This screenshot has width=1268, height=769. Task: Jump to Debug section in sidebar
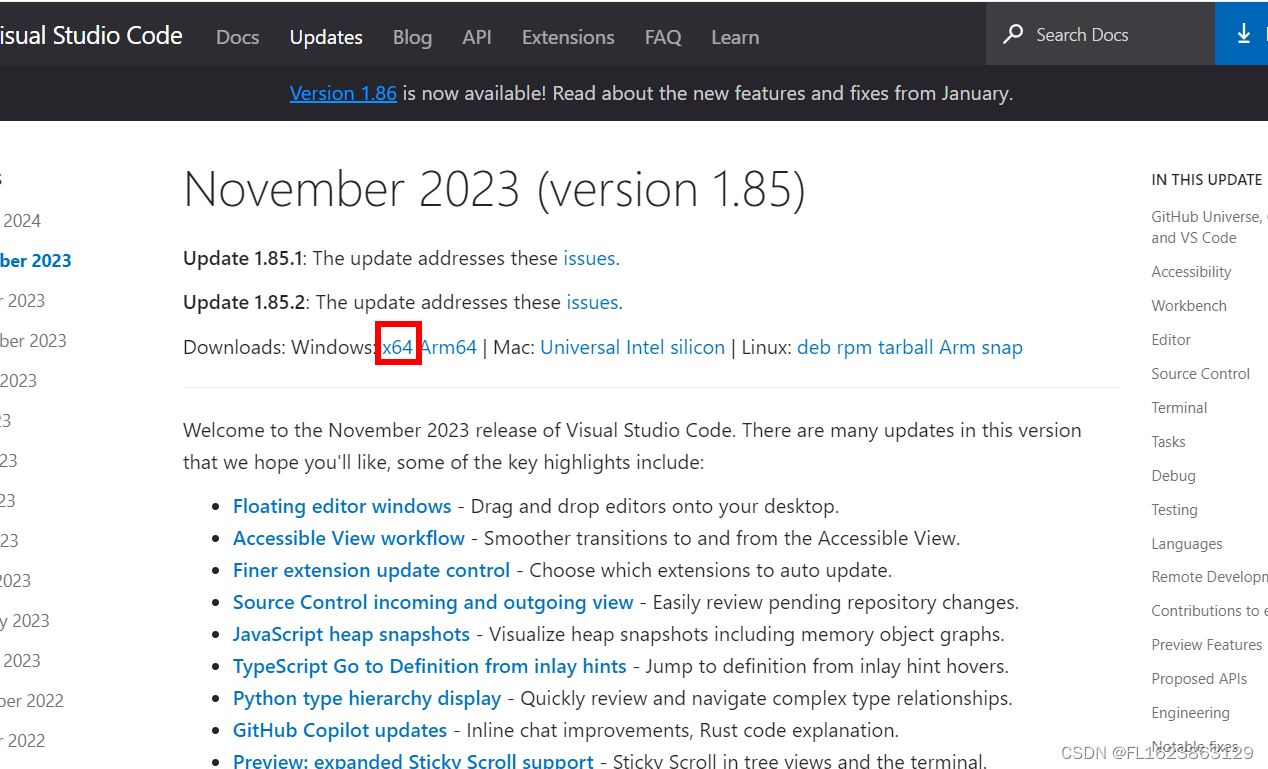(1173, 476)
